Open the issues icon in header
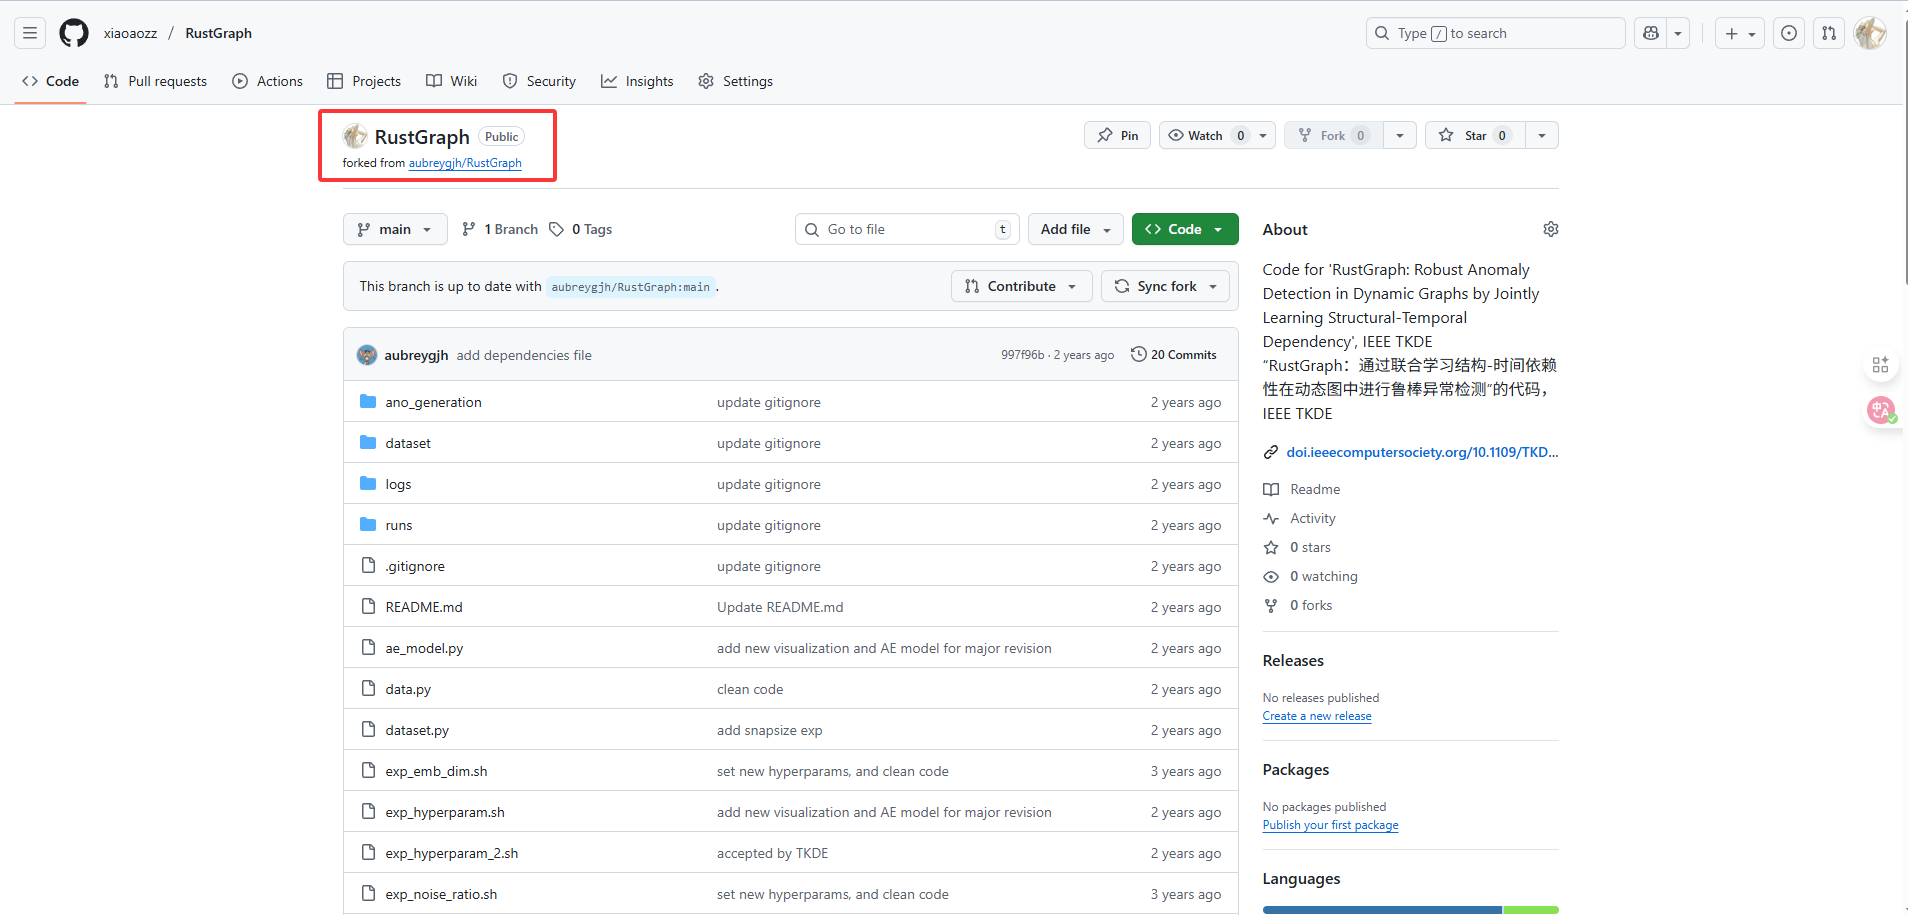Image resolution: width=1908 pixels, height=915 pixels. tap(1789, 33)
